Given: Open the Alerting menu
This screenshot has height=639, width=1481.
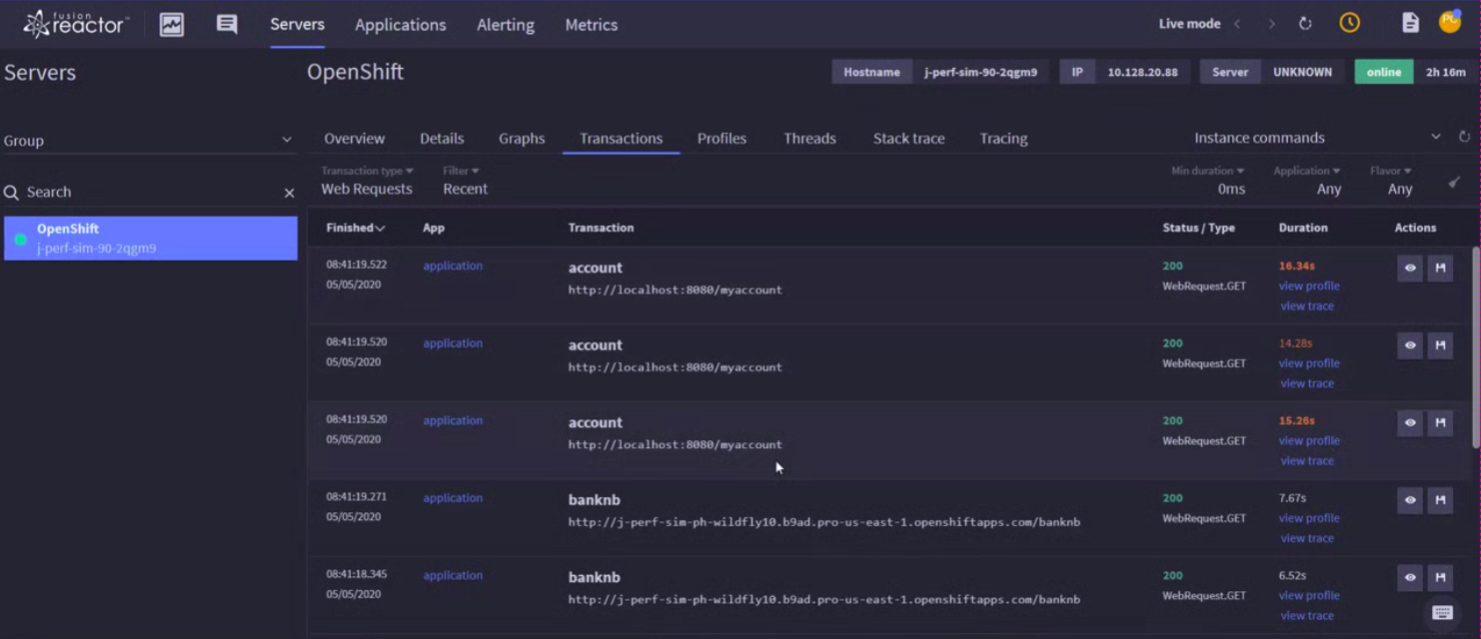Looking at the screenshot, I should [x=505, y=25].
